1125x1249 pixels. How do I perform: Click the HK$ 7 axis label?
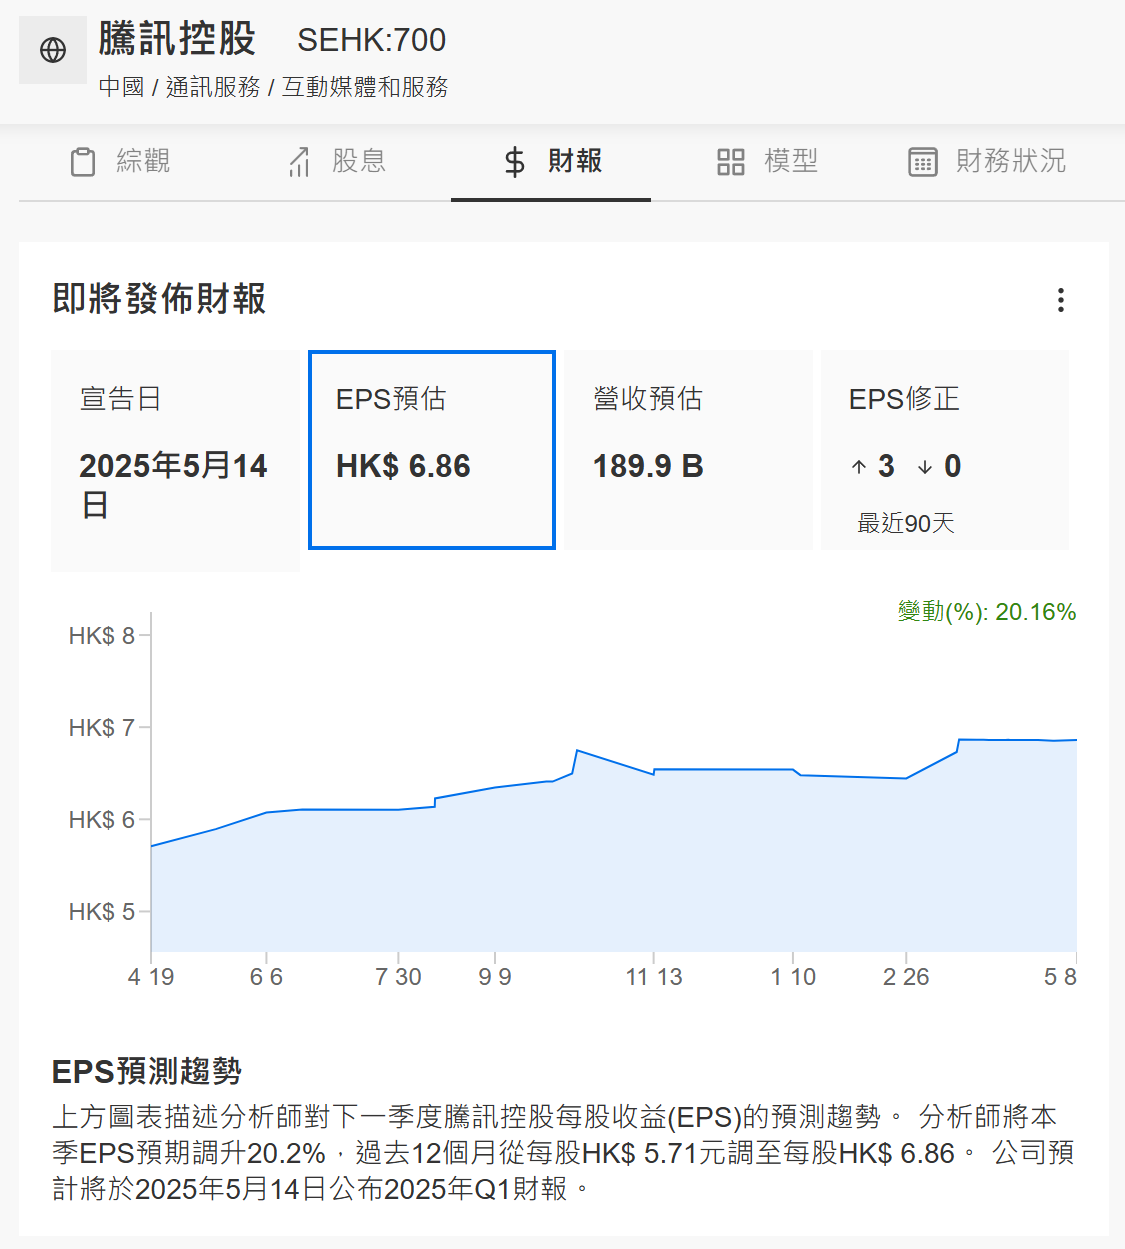[x=102, y=728]
